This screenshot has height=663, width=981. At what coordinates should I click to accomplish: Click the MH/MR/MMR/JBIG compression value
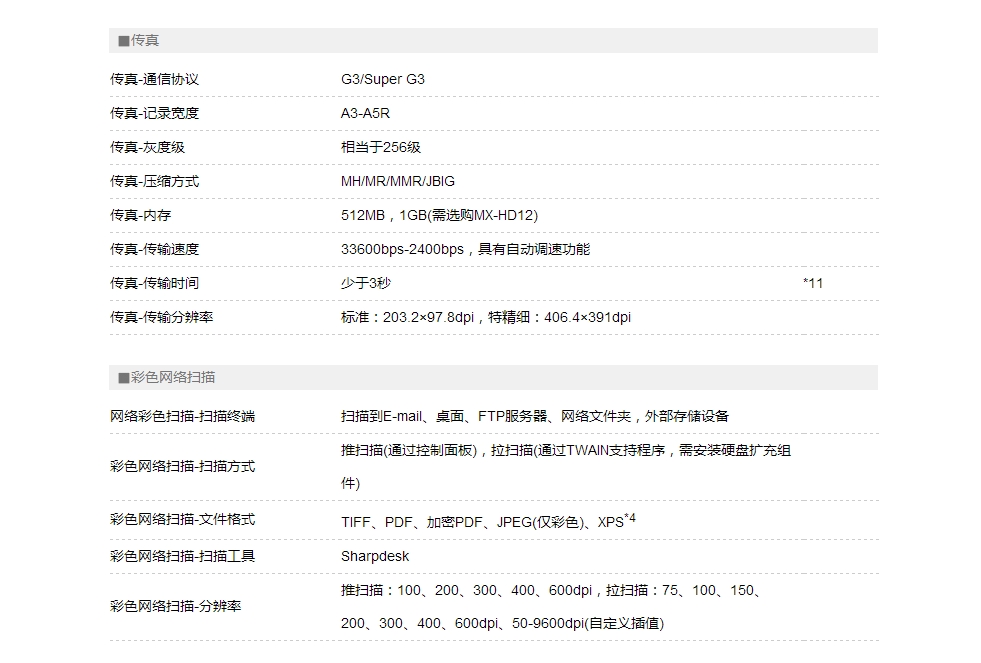click(398, 181)
